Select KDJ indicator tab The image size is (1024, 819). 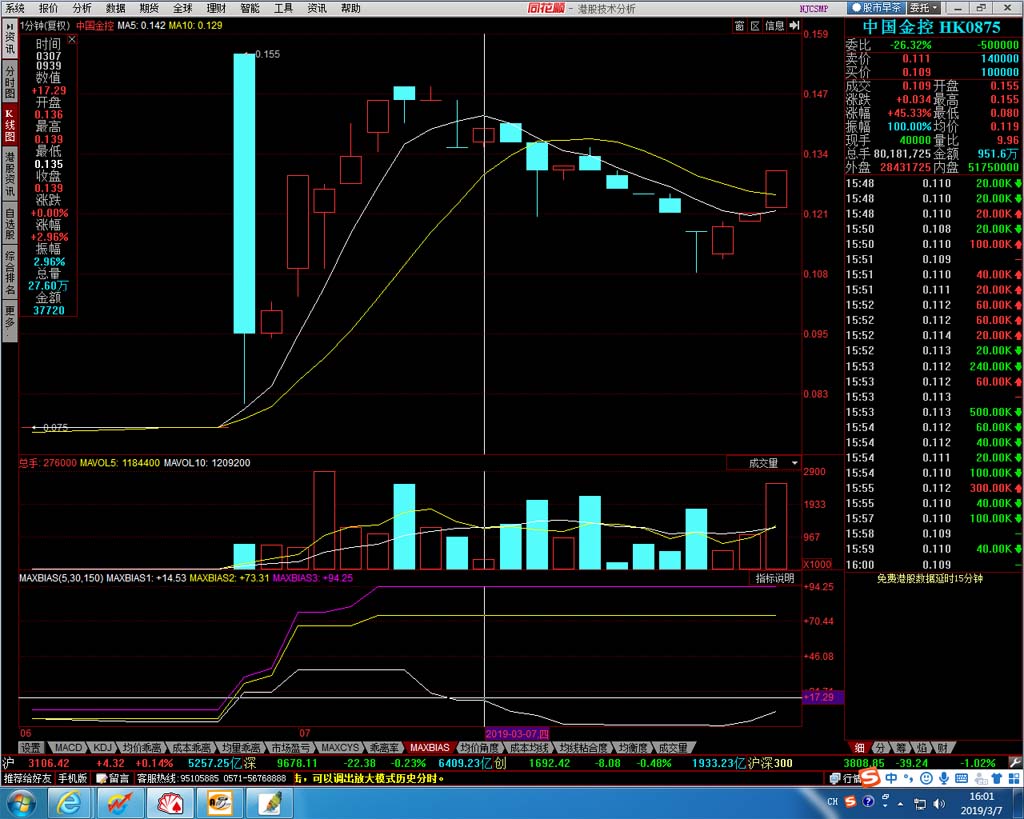pos(103,747)
